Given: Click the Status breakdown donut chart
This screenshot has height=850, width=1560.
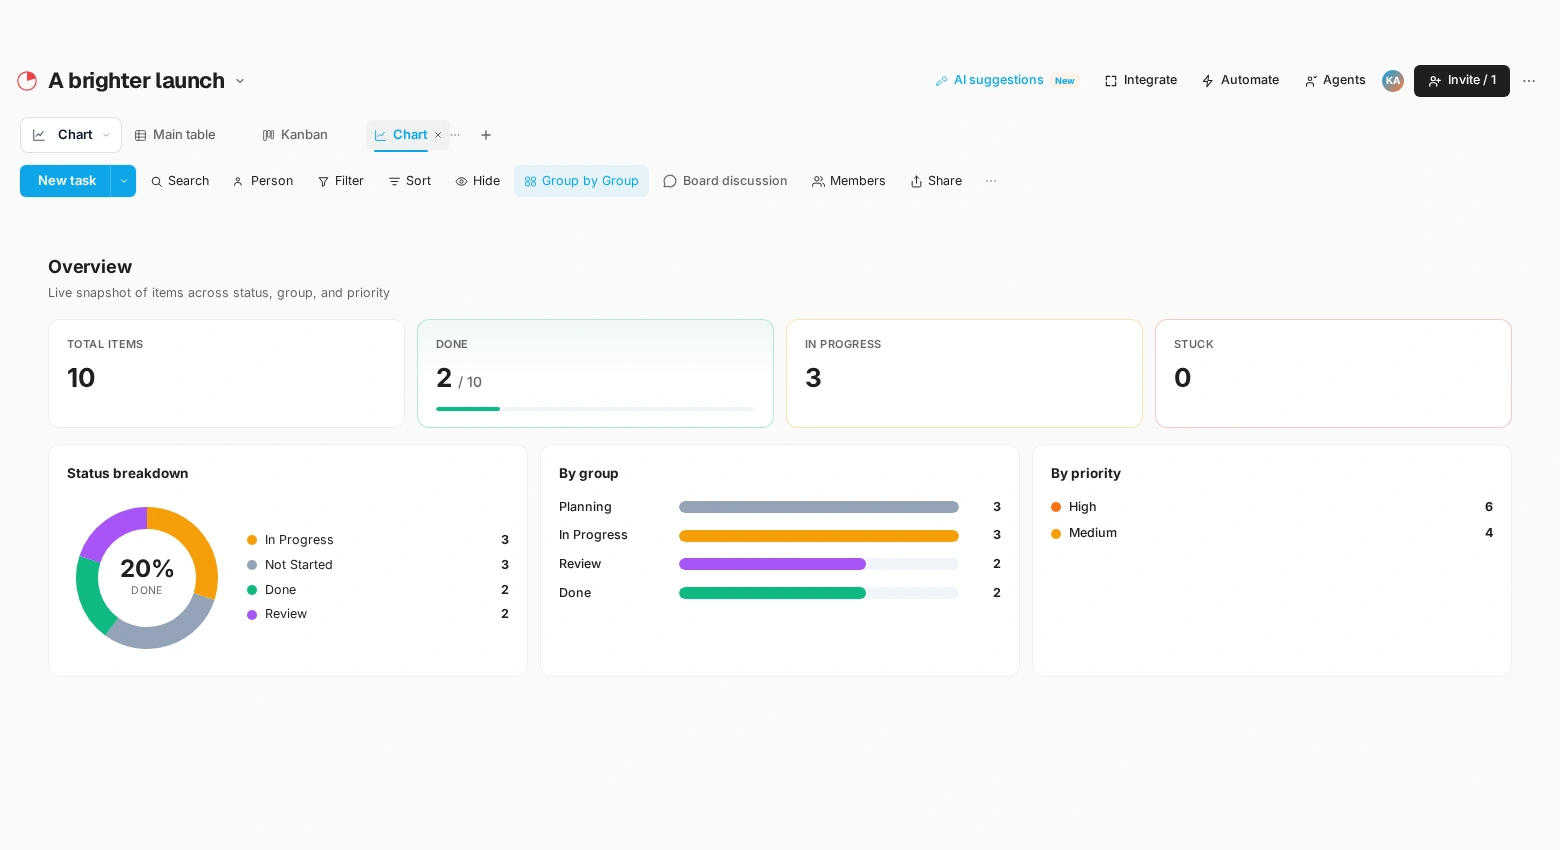Looking at the screenshot, I should pyautogui.click(x=147, y=578).
